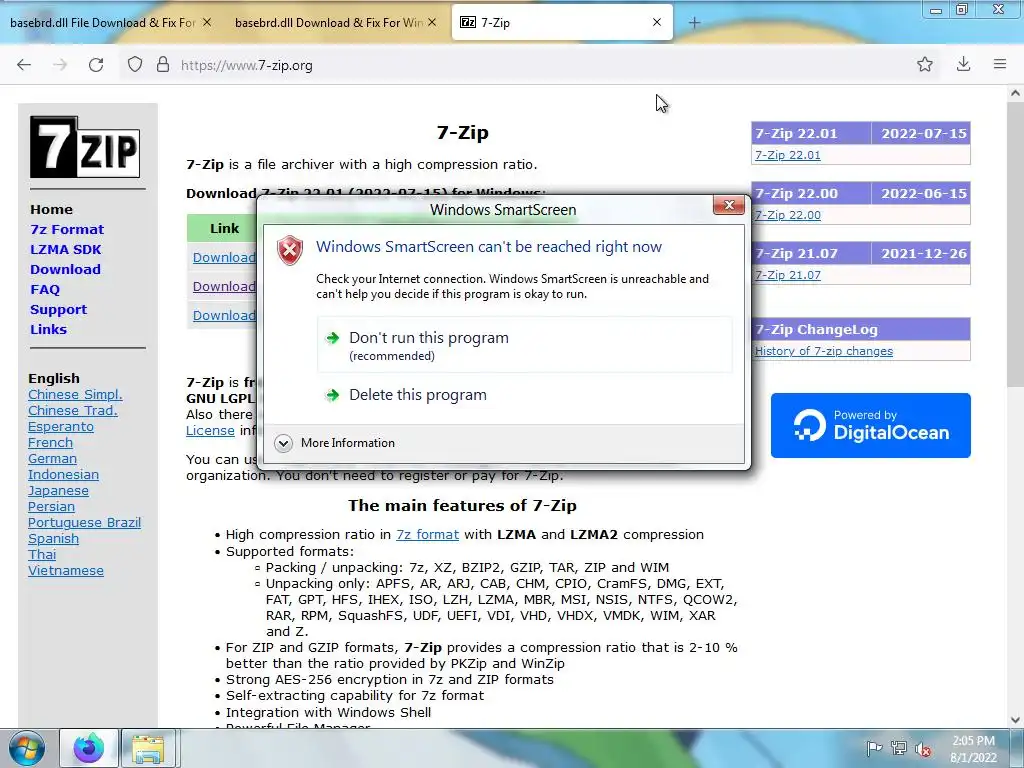Viewport: 1024px width, 768px height.
Task: Close the second basebrd.dll Download tab
Action: [x=432, y=22]
